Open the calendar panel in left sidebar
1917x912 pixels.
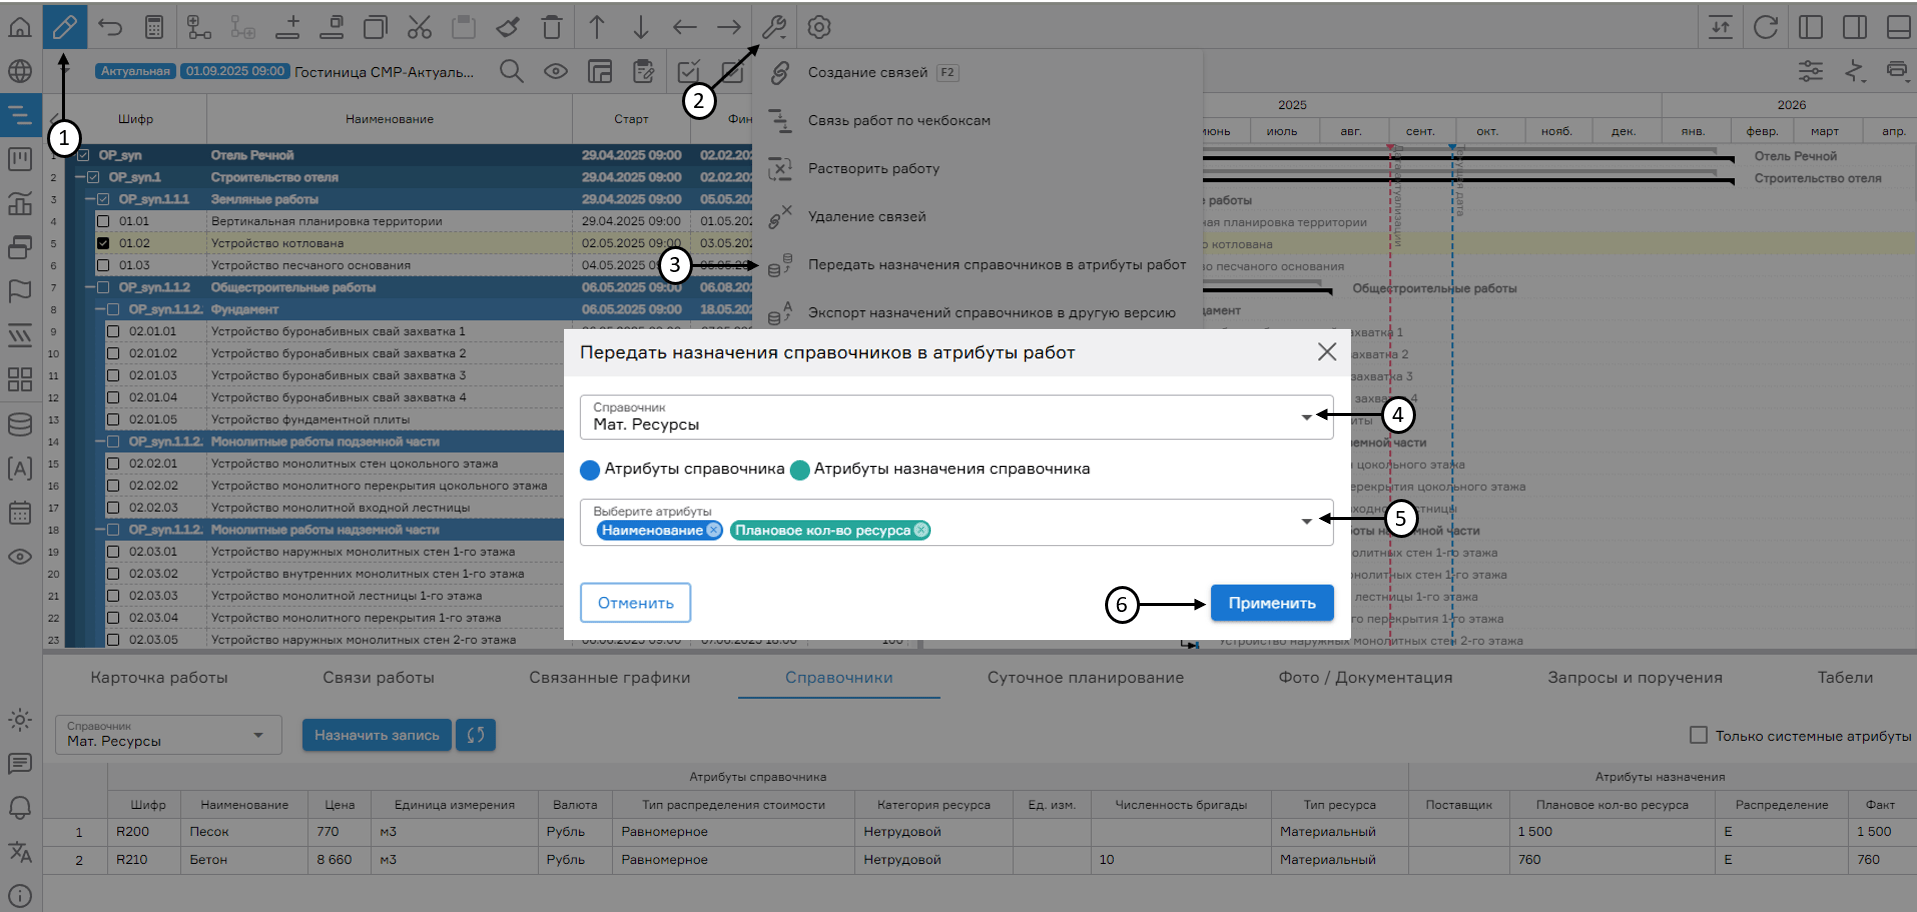coord(20,512)
